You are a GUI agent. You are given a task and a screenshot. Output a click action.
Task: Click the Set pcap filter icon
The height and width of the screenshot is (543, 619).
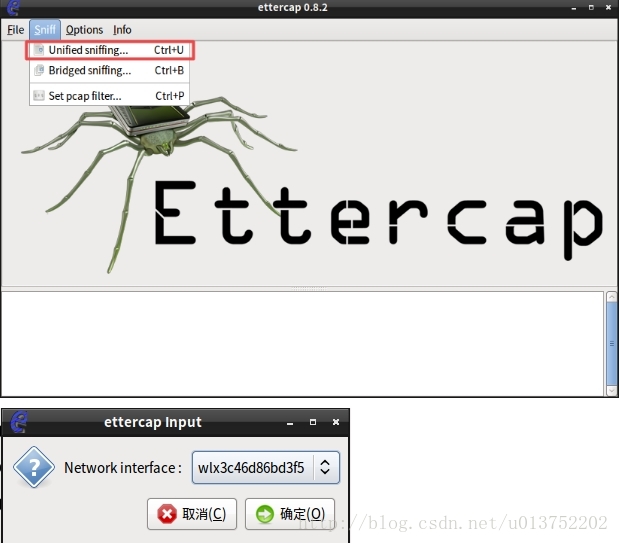(39, 96)
